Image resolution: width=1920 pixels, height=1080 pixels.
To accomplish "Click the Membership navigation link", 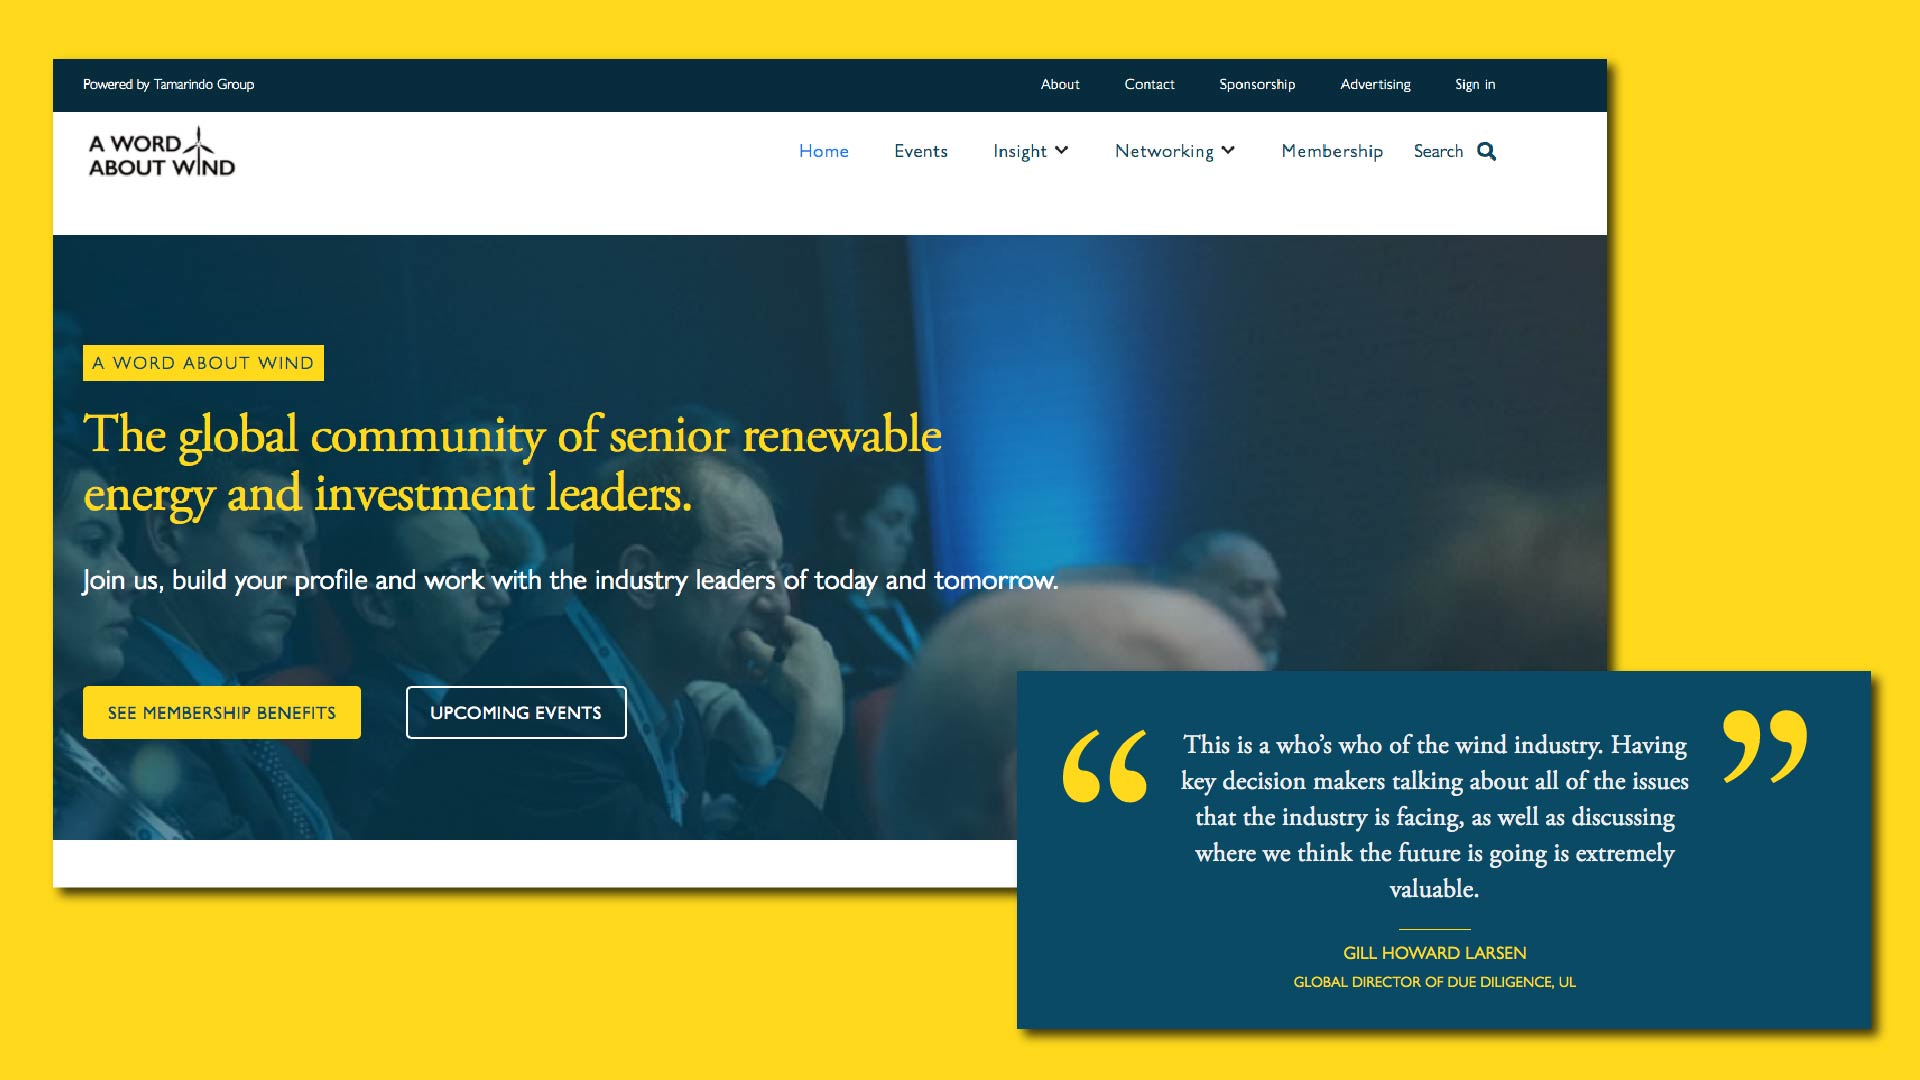I will [1332, 150].
